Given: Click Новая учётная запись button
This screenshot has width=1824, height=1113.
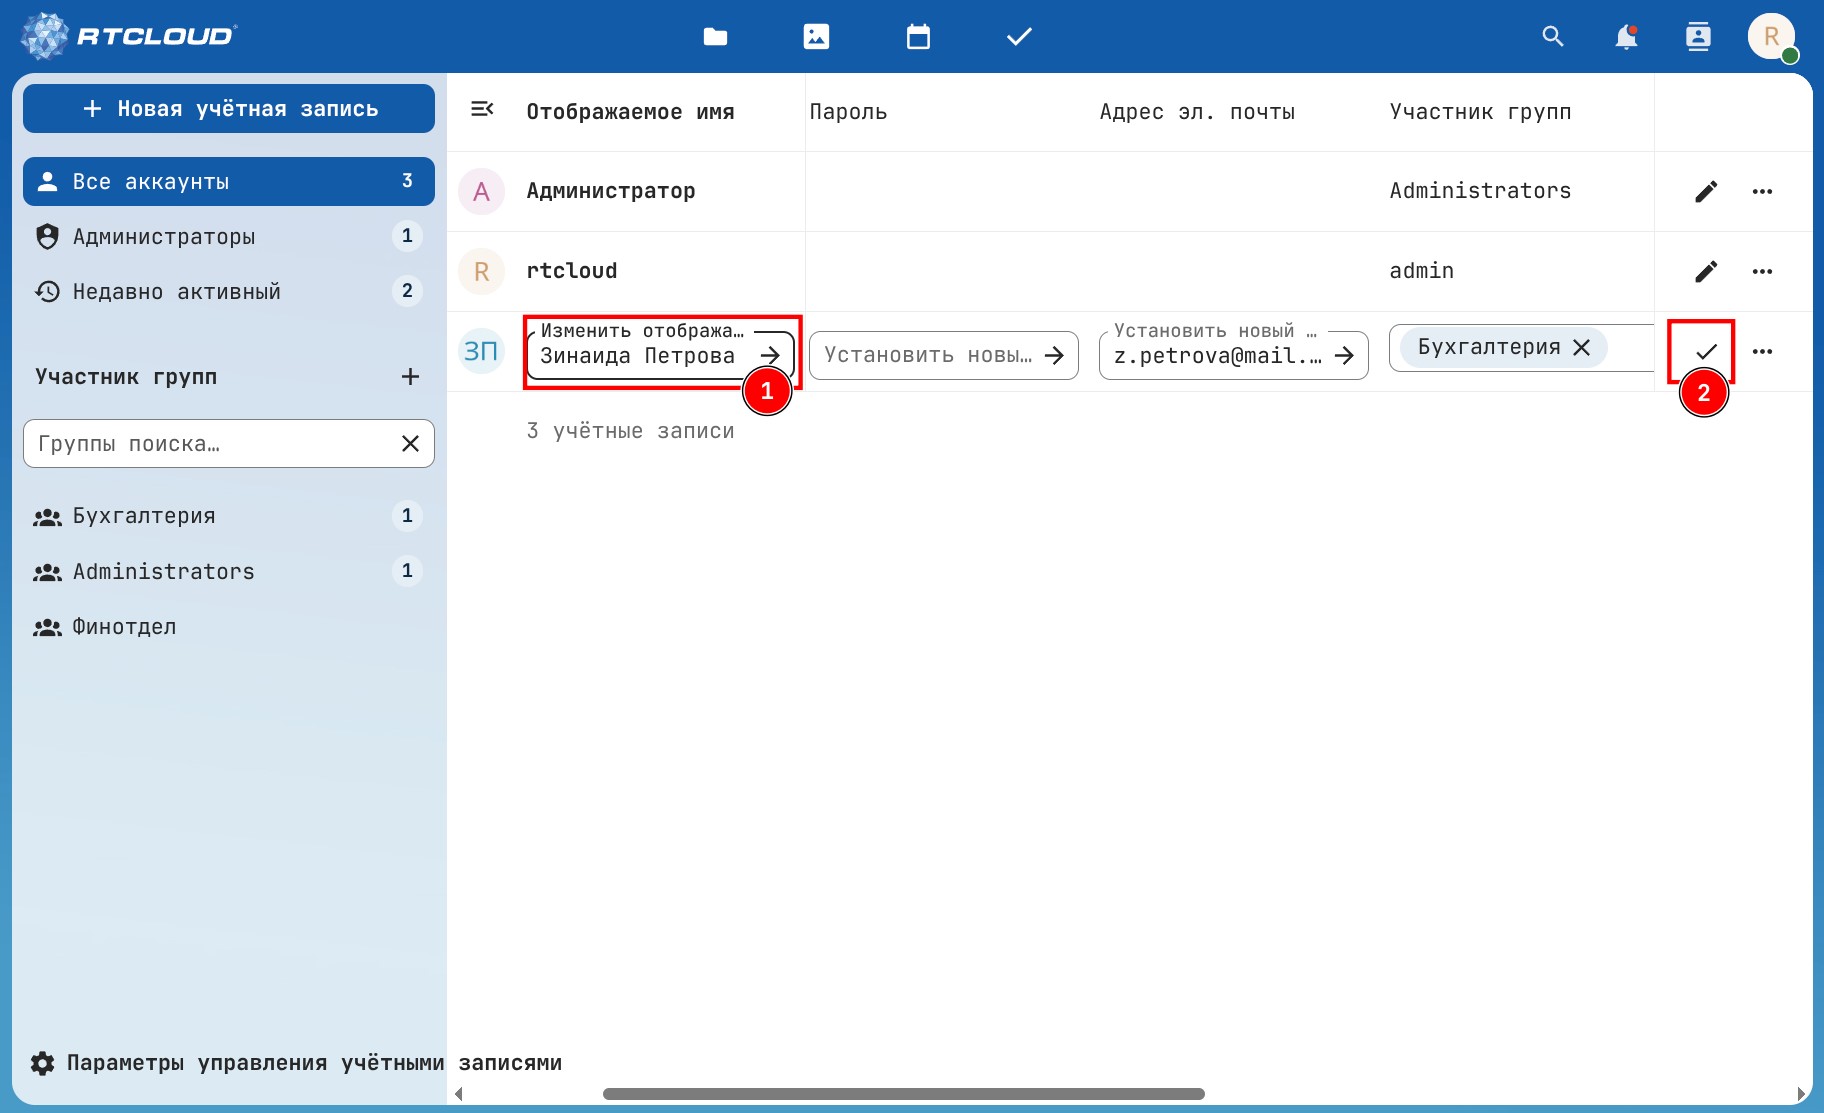Looking at the screenshot, I should tap(229, 109).
